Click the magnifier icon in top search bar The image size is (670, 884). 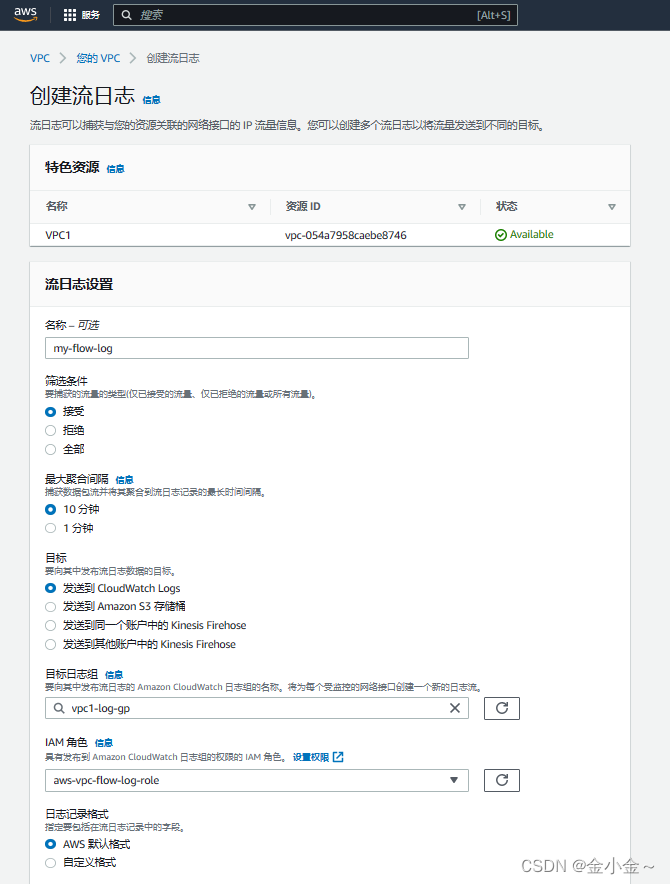tap(127, 15)
